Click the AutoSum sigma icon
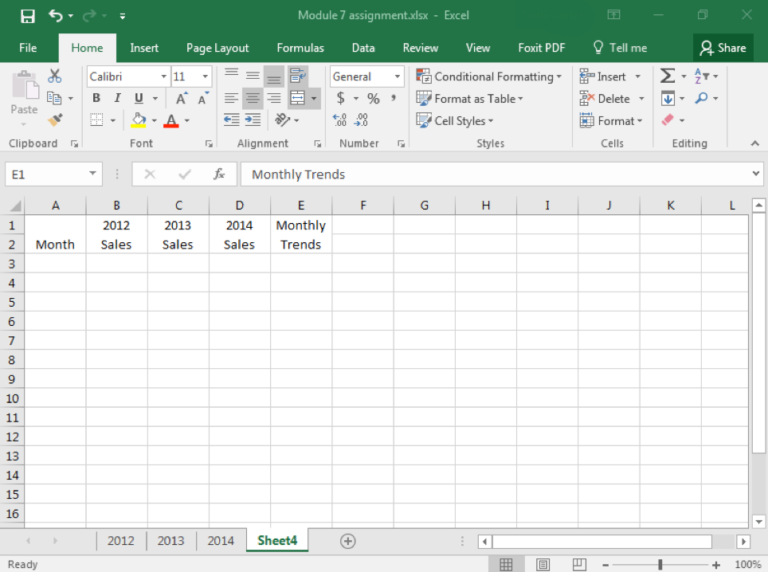 [x=667, y=76]
